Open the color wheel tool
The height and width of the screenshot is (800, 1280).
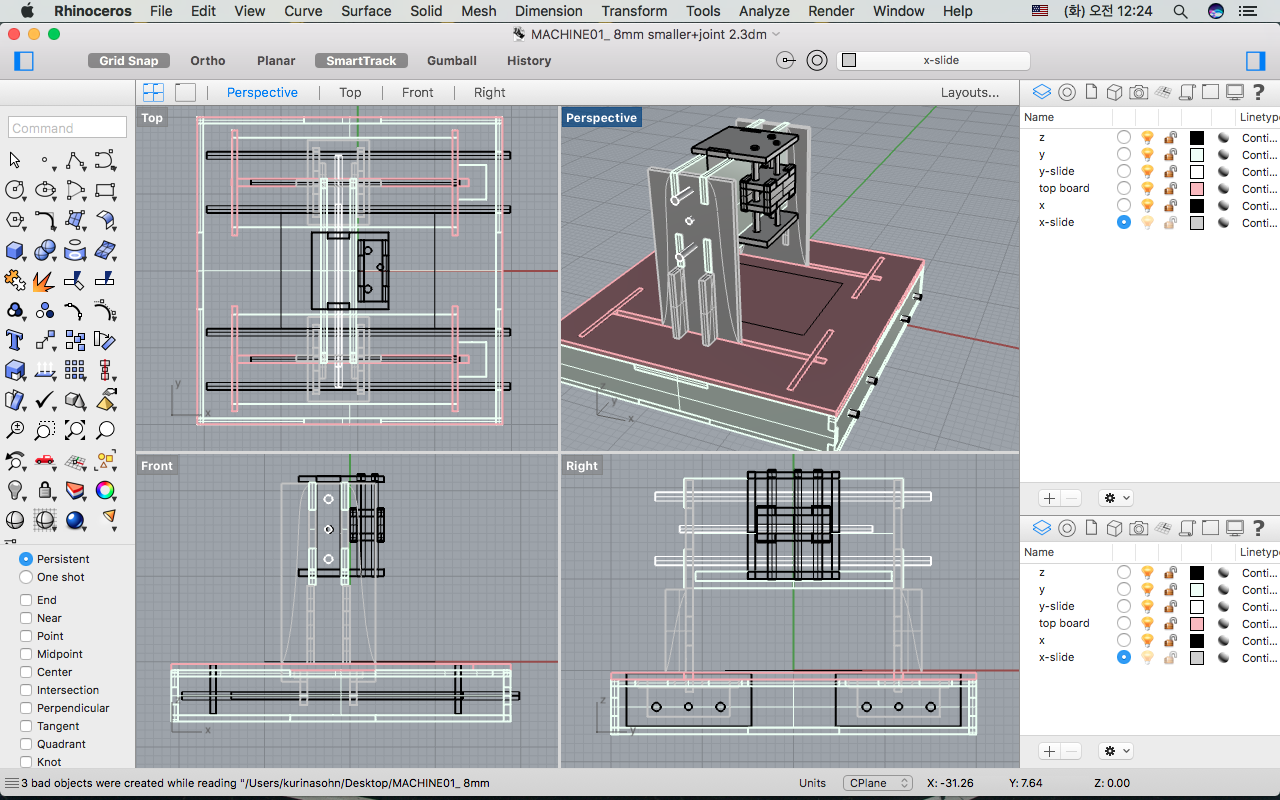pyautogui.click(x=105, y=490)
